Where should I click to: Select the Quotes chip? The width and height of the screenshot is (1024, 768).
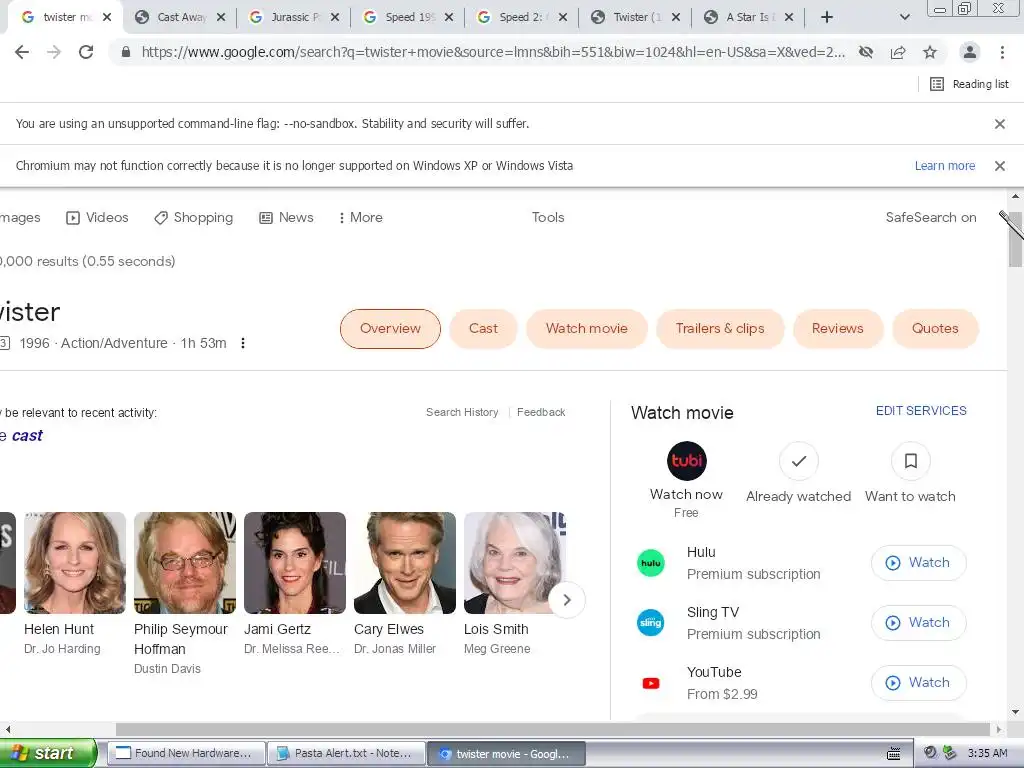(935, 328)
